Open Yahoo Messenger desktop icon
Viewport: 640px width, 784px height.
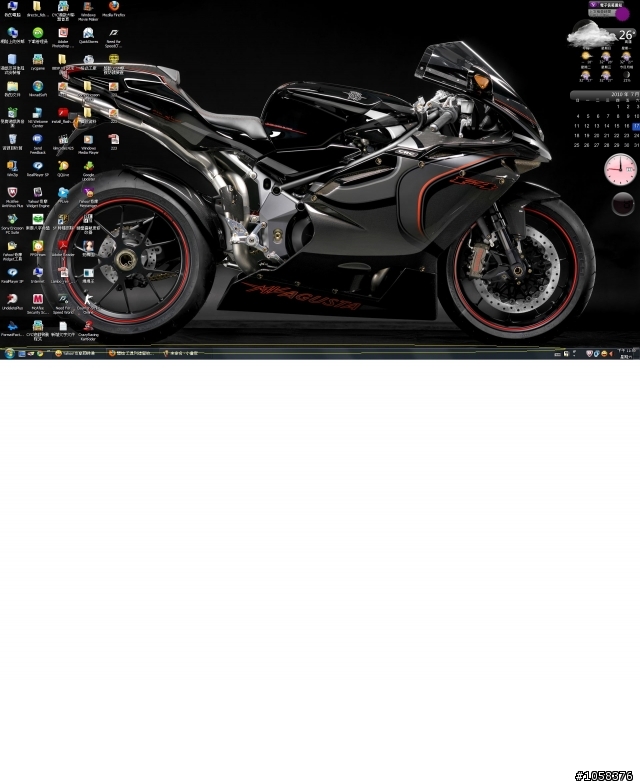pos(88,197)
